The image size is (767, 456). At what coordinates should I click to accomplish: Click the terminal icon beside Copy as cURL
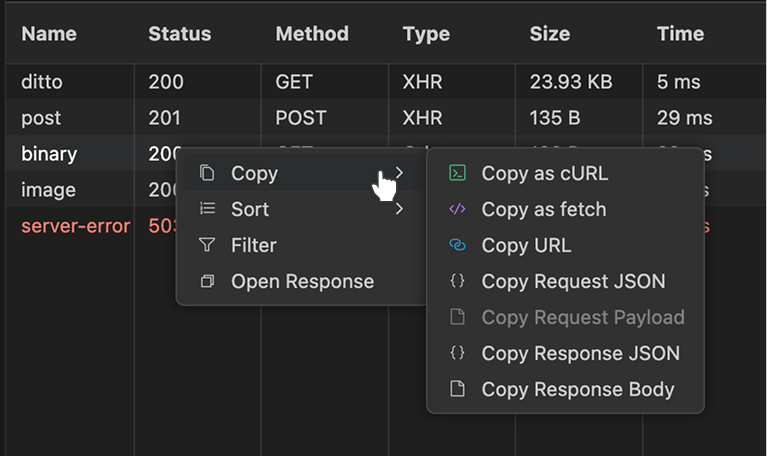[x=457, y=173]
